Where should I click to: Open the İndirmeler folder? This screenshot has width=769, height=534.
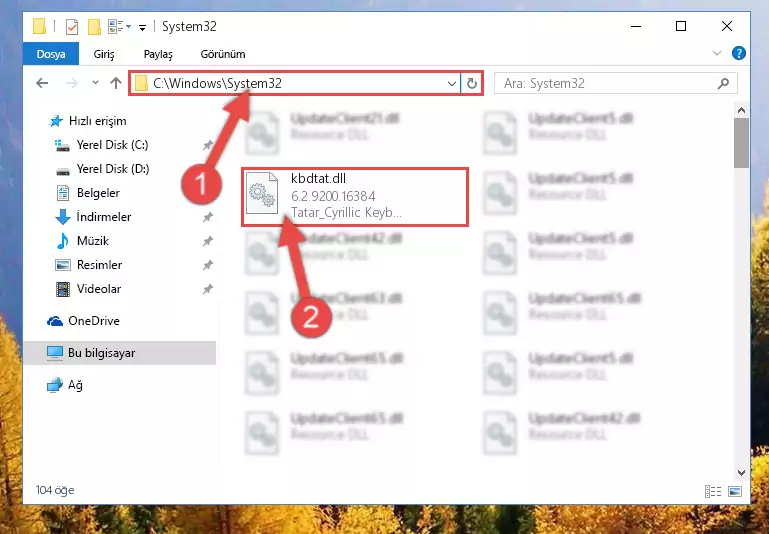pos(103,217)
